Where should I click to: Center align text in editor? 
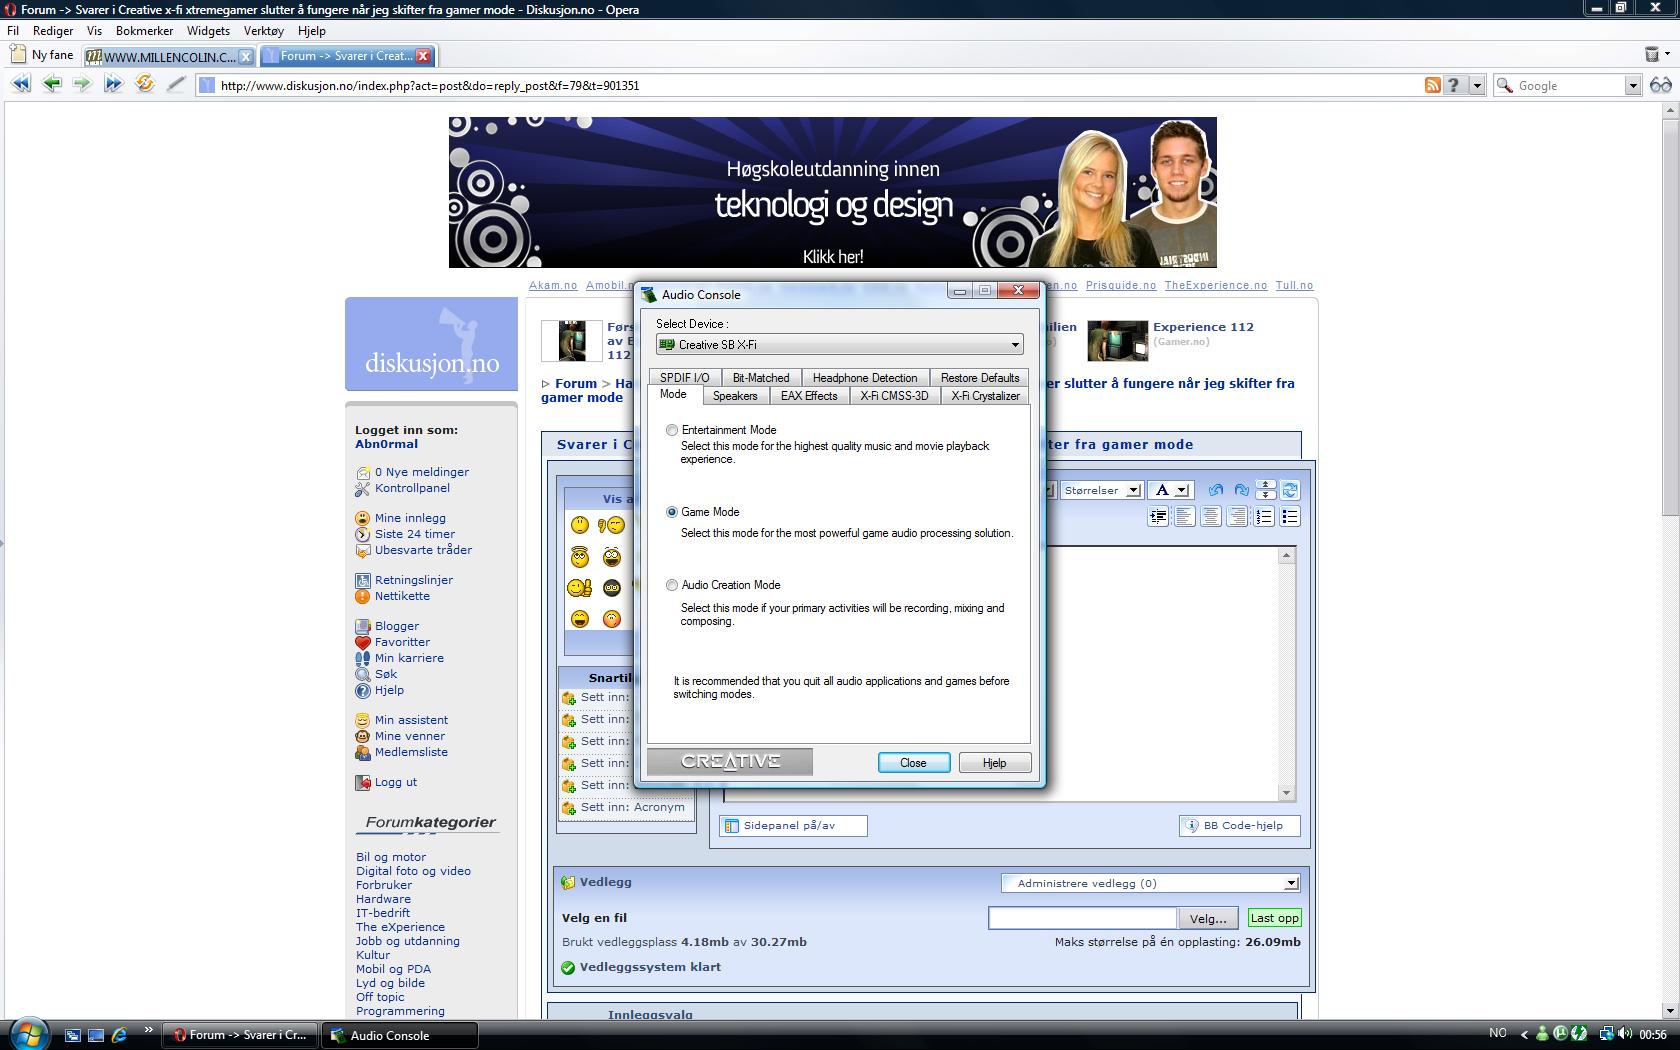[1210, 517]
